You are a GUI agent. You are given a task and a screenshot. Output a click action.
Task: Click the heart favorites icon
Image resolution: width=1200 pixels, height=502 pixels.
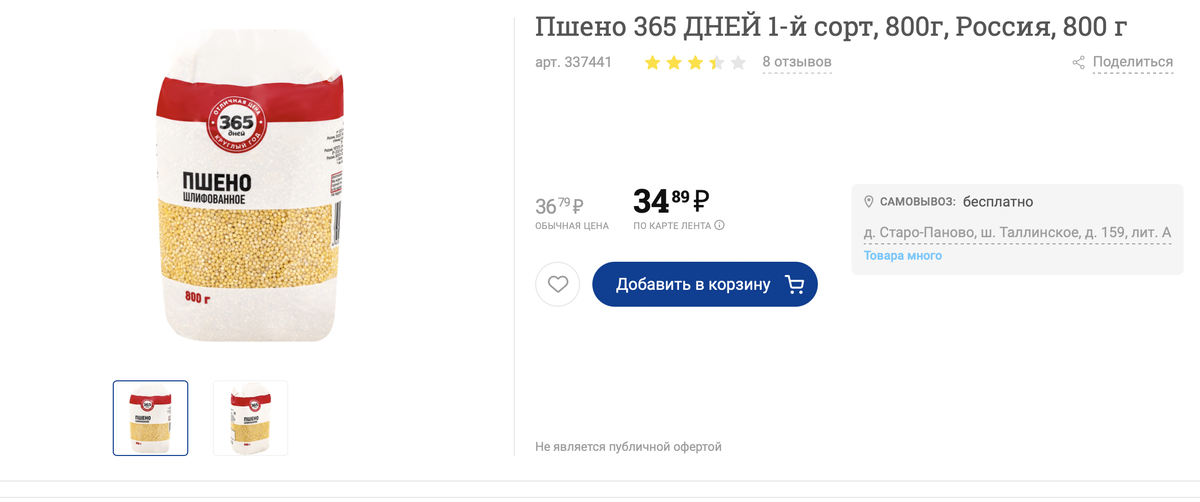tap(558, 284)
